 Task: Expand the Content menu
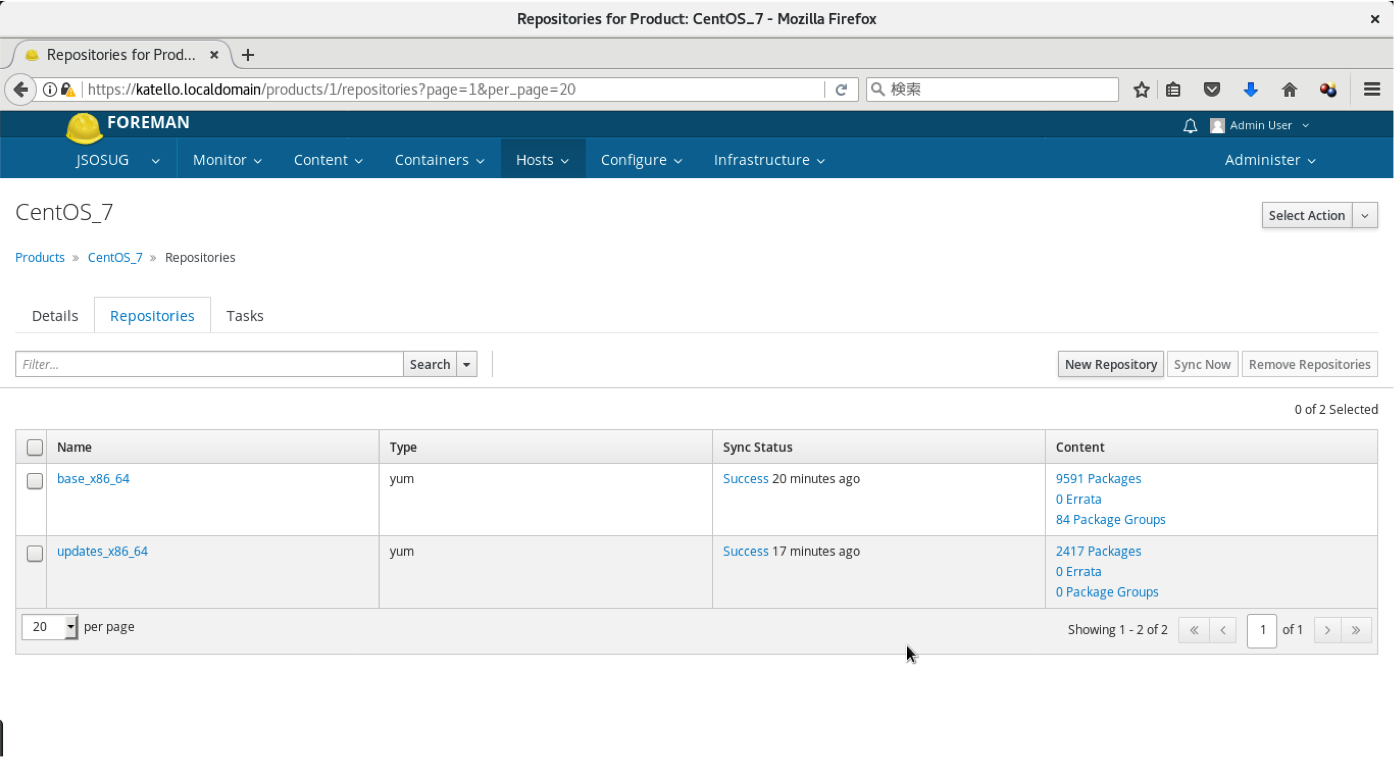coord(328,160)
